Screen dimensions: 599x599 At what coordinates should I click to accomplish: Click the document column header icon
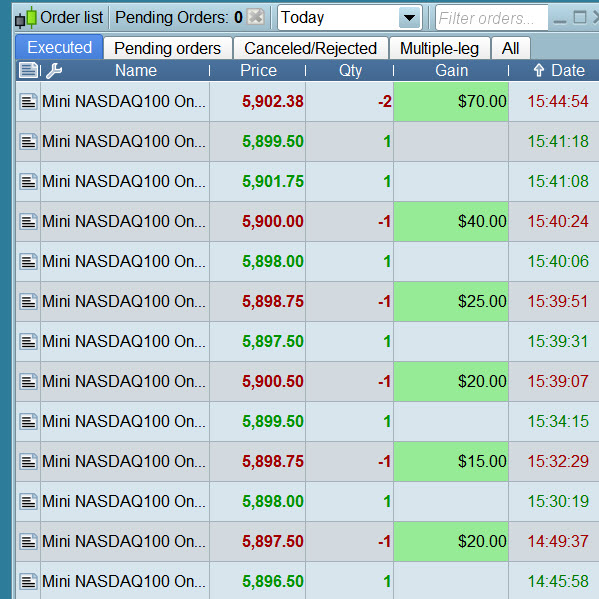click(29, 70)
